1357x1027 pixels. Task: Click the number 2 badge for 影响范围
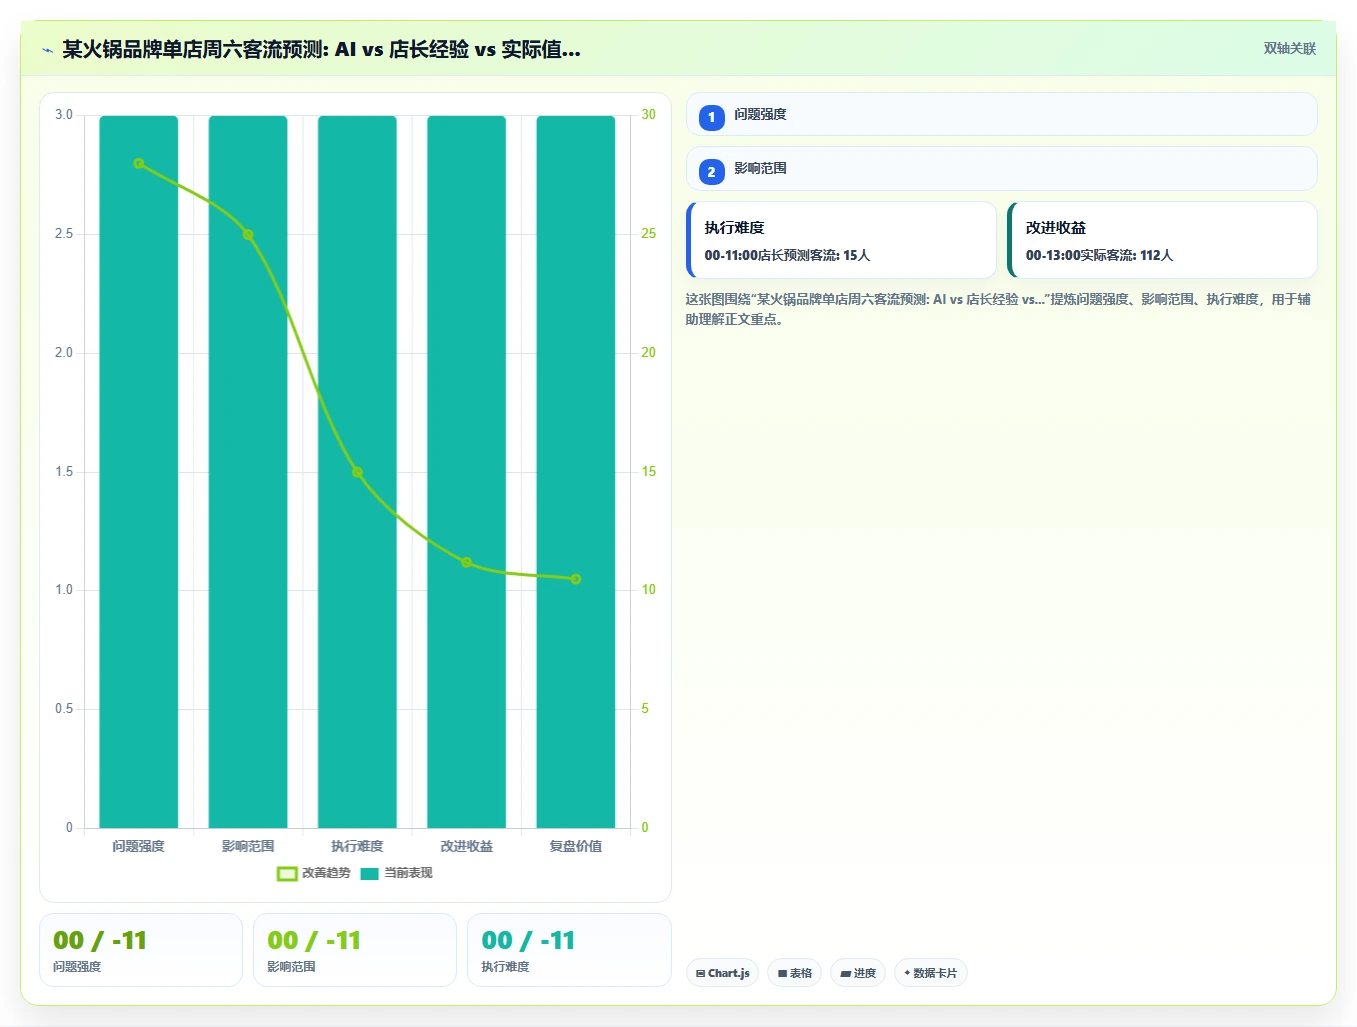tap(711, 172)
